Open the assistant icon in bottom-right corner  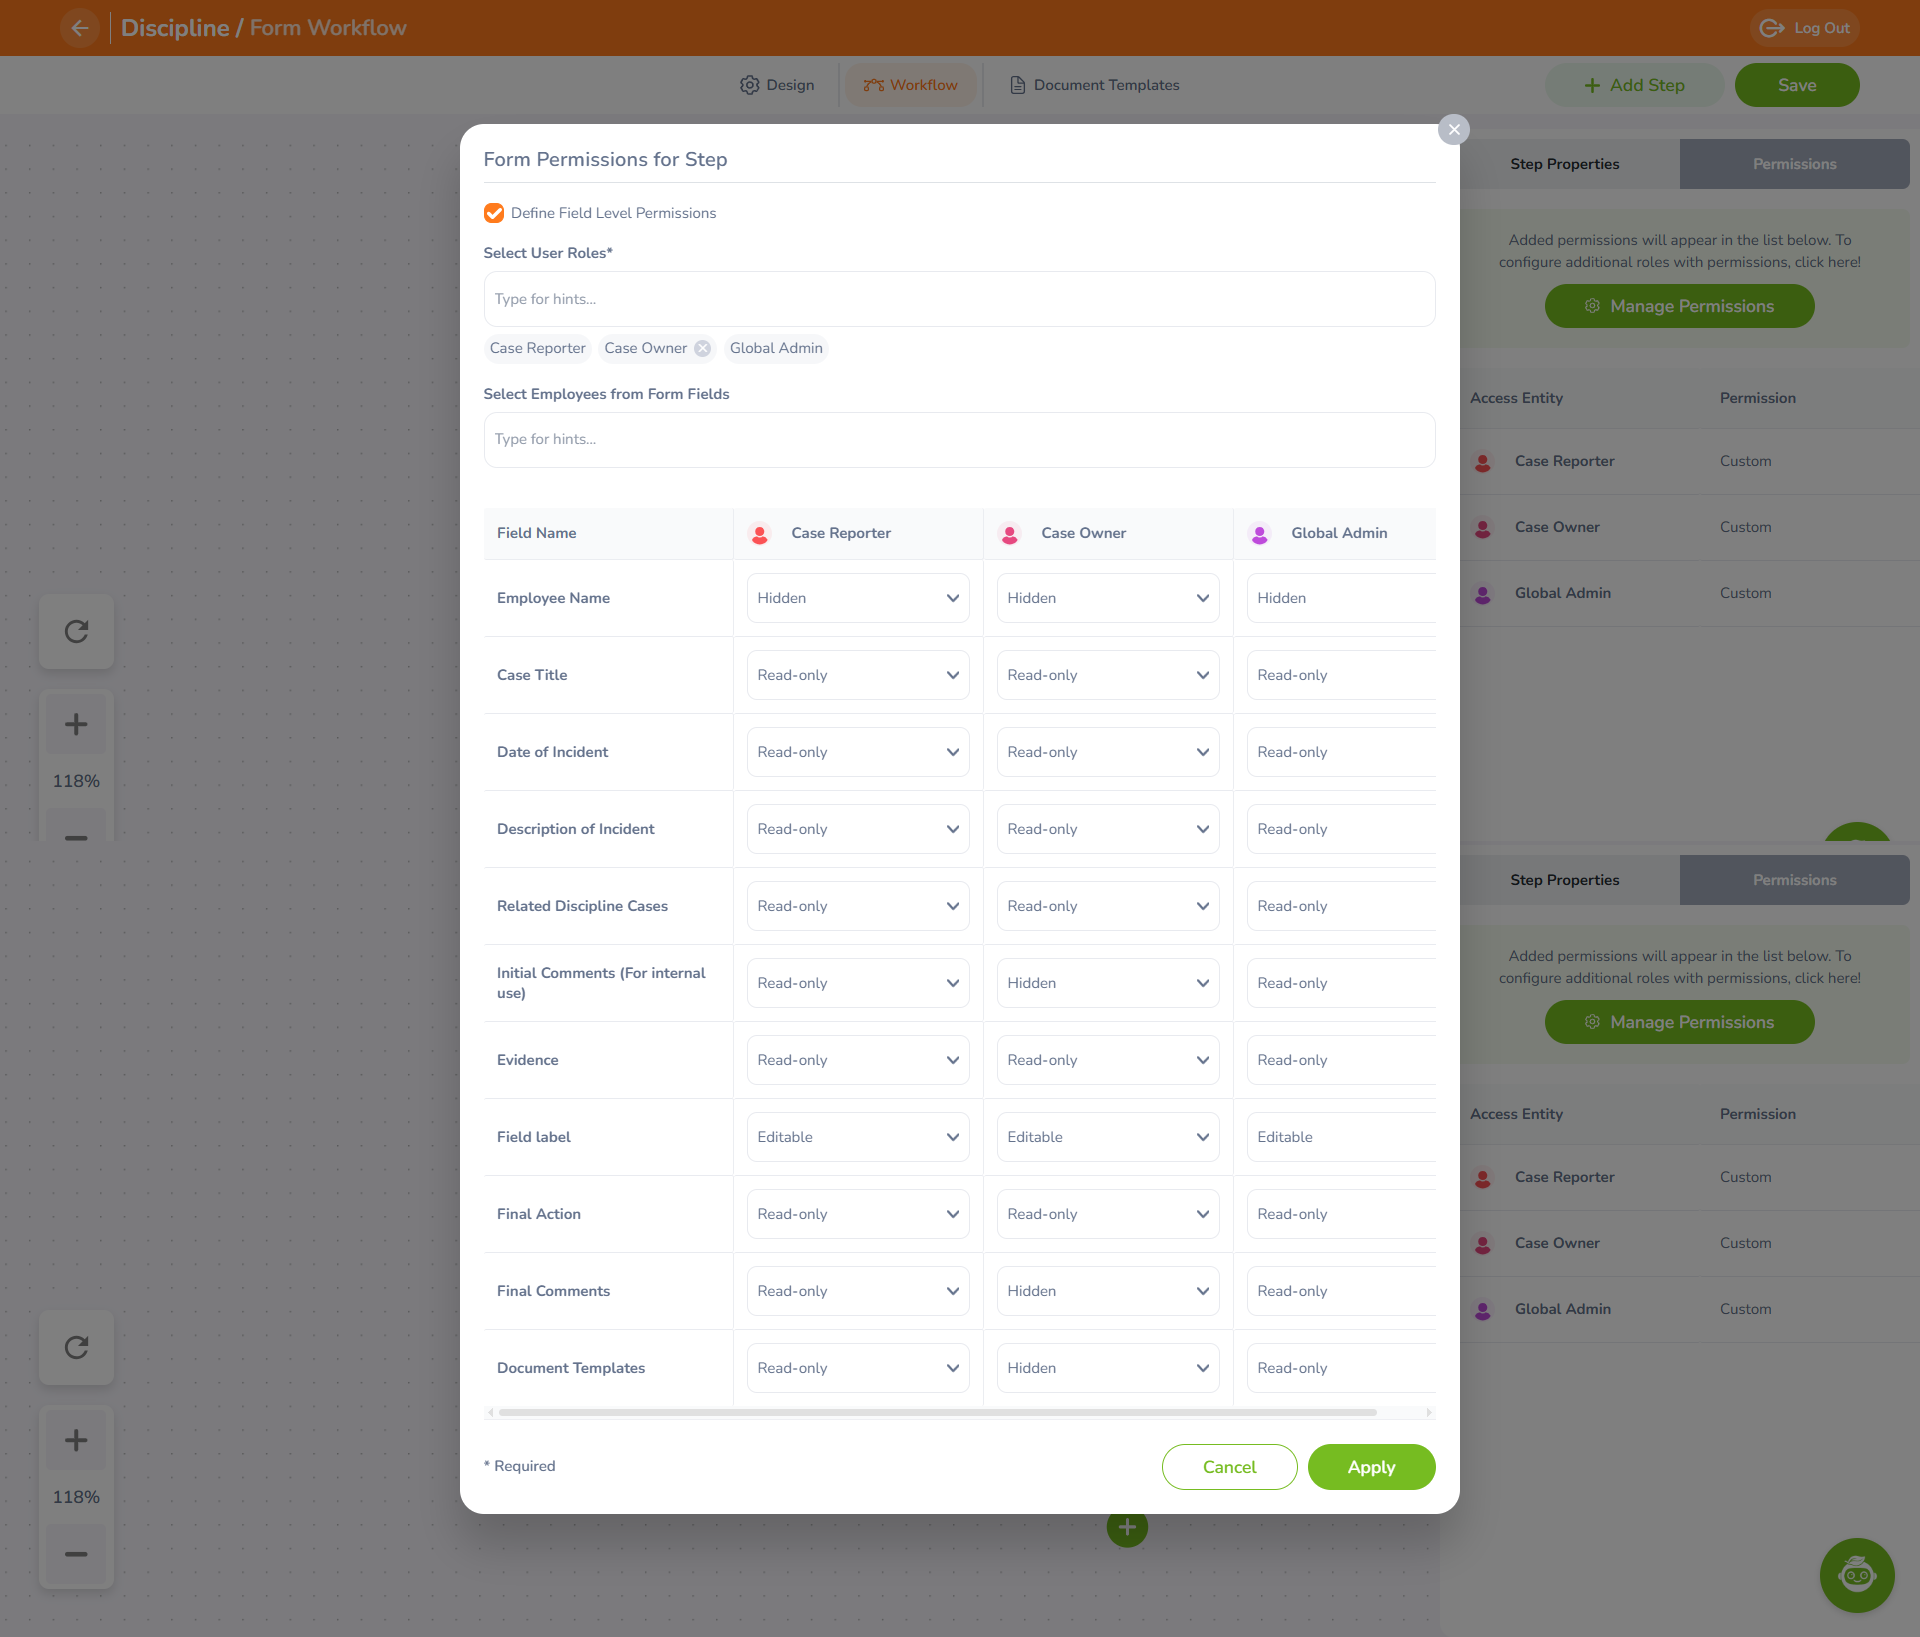pos(1856,1575)
